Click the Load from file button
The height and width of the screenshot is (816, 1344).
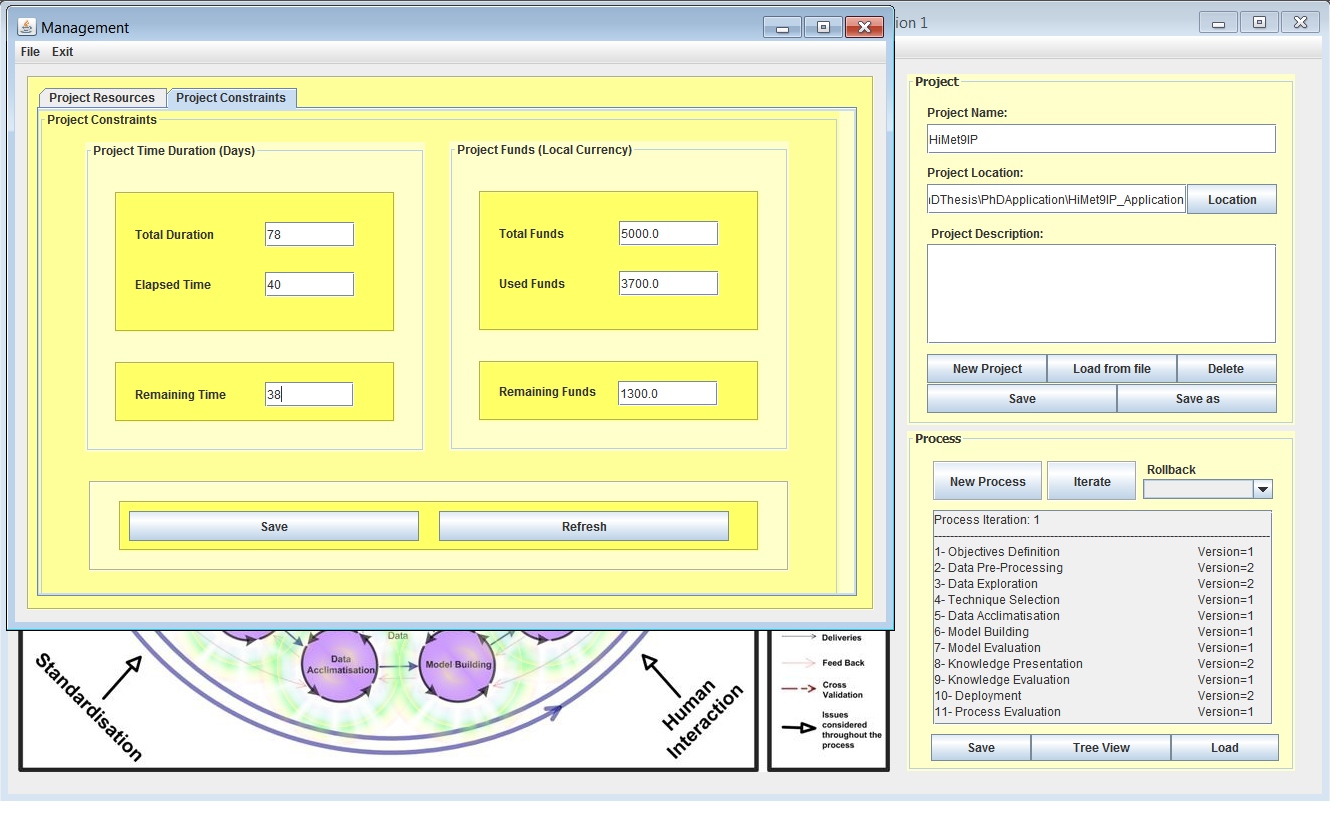tap(1111, 369)
